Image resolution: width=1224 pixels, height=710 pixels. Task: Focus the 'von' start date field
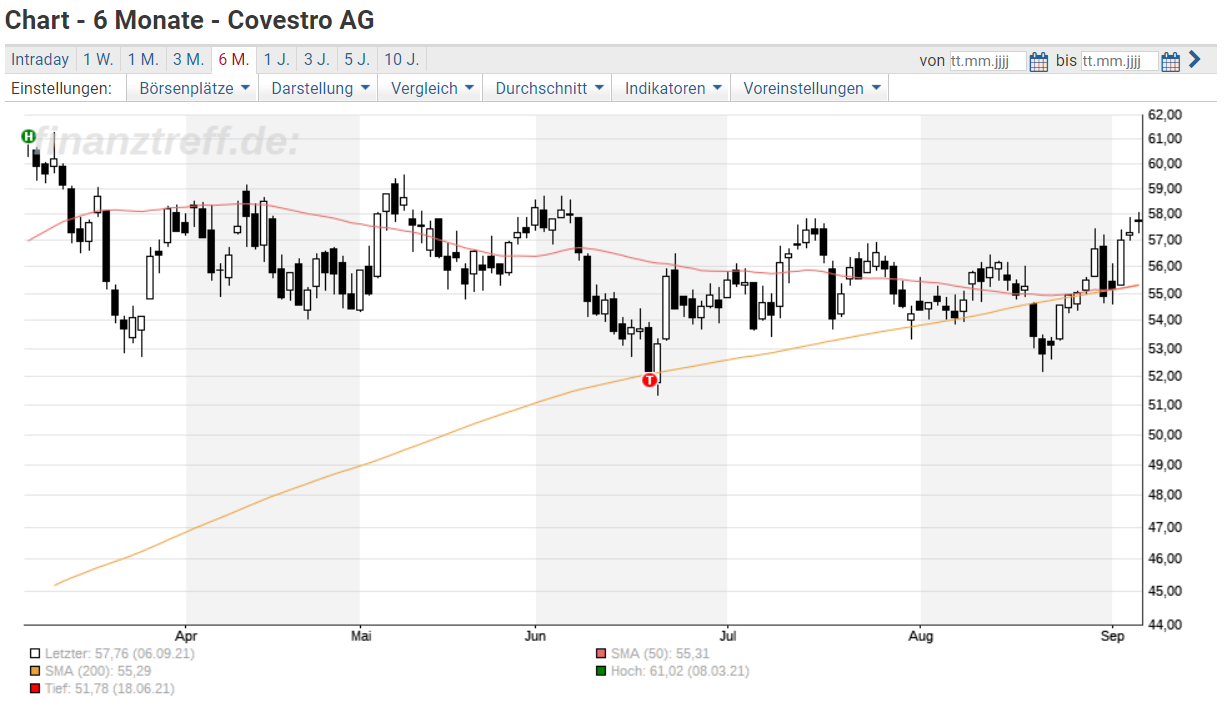point(988,61)
